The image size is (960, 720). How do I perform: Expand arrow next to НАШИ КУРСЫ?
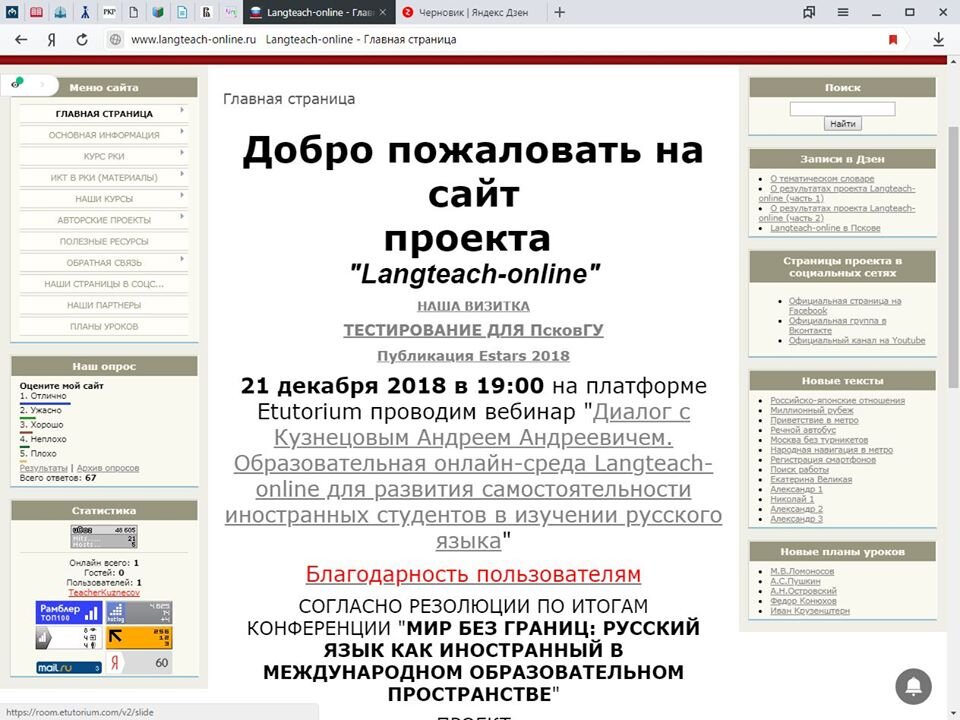click(182, 195)
